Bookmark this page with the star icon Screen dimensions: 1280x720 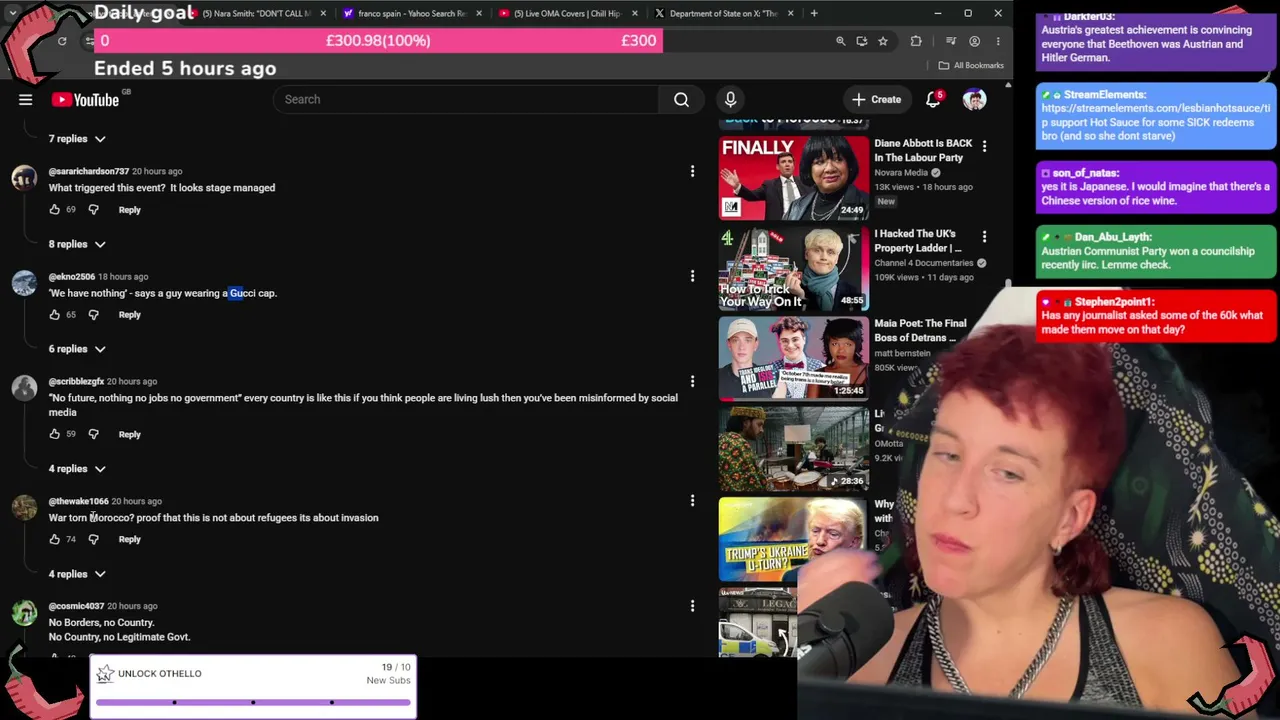[x=882, y=41]
